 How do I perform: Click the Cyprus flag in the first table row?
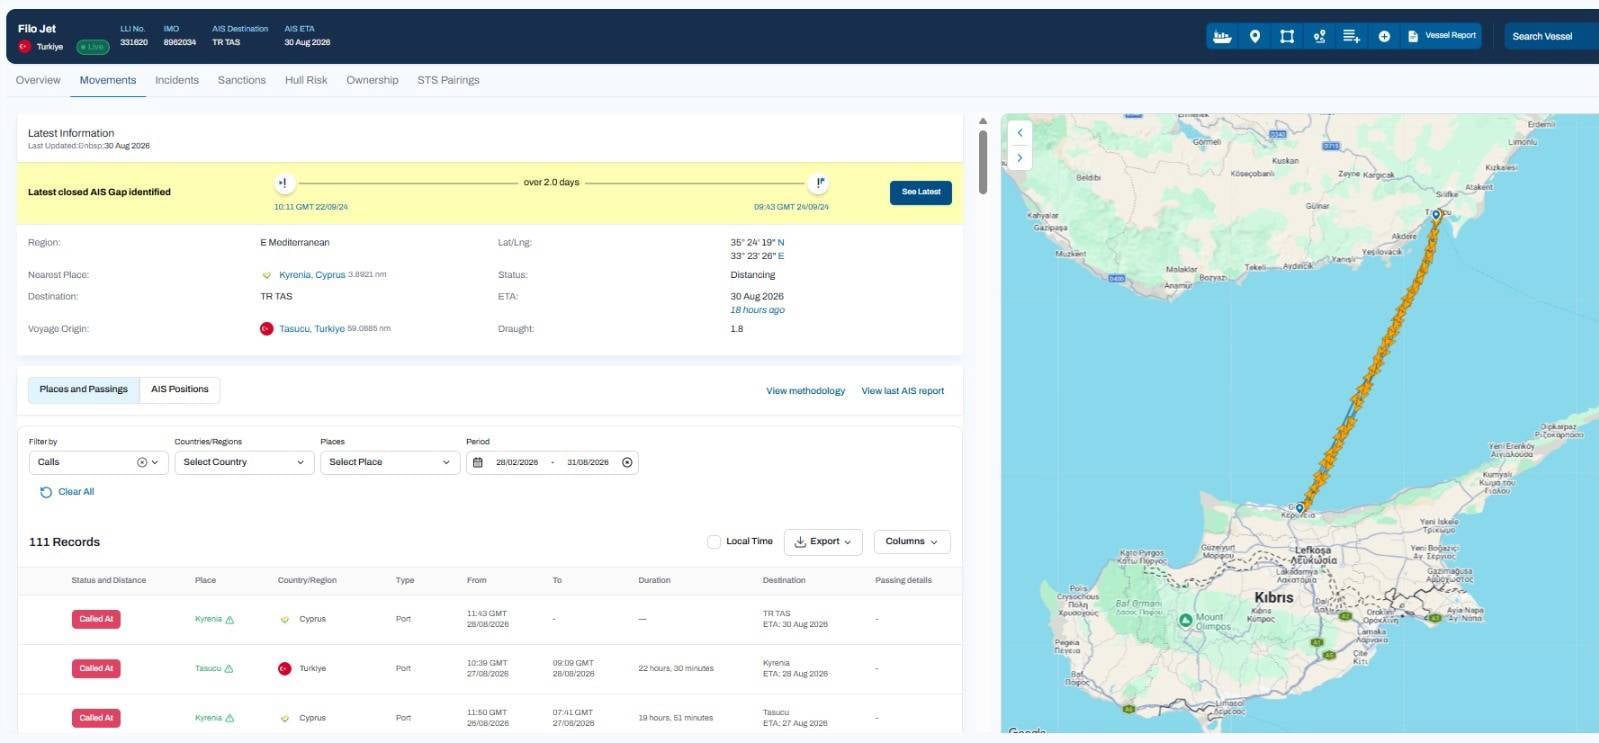[x=285, y=619]
